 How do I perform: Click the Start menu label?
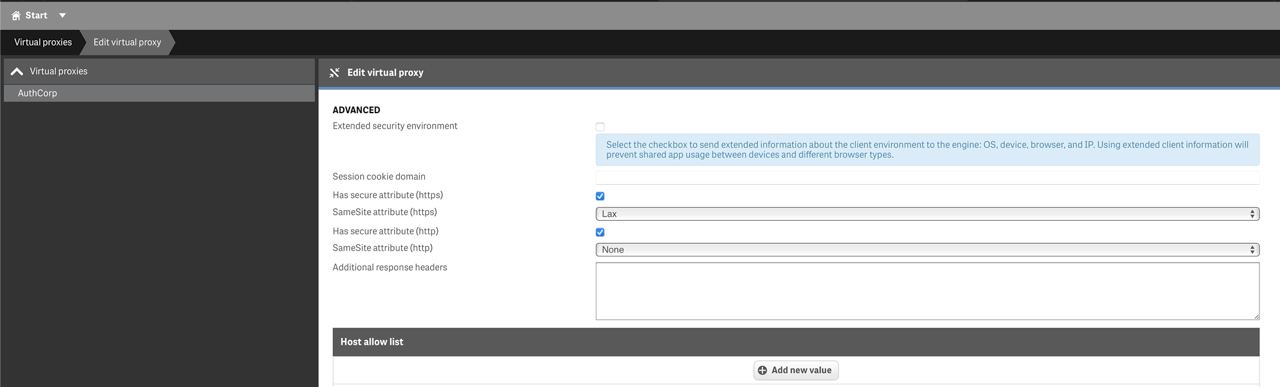click(x=36, y=16)
